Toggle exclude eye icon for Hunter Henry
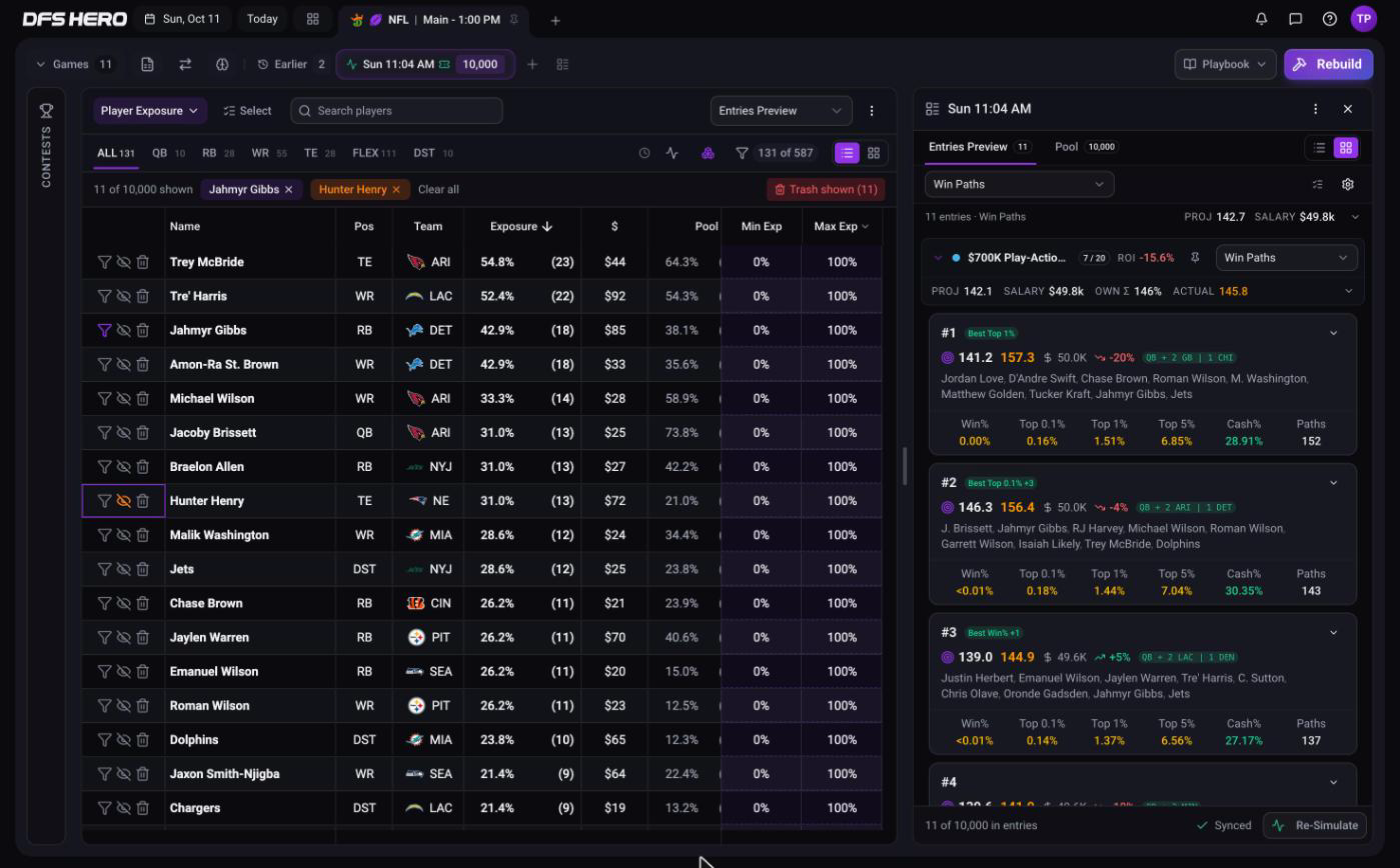1400x868 pixels. [x=124, y=501]
